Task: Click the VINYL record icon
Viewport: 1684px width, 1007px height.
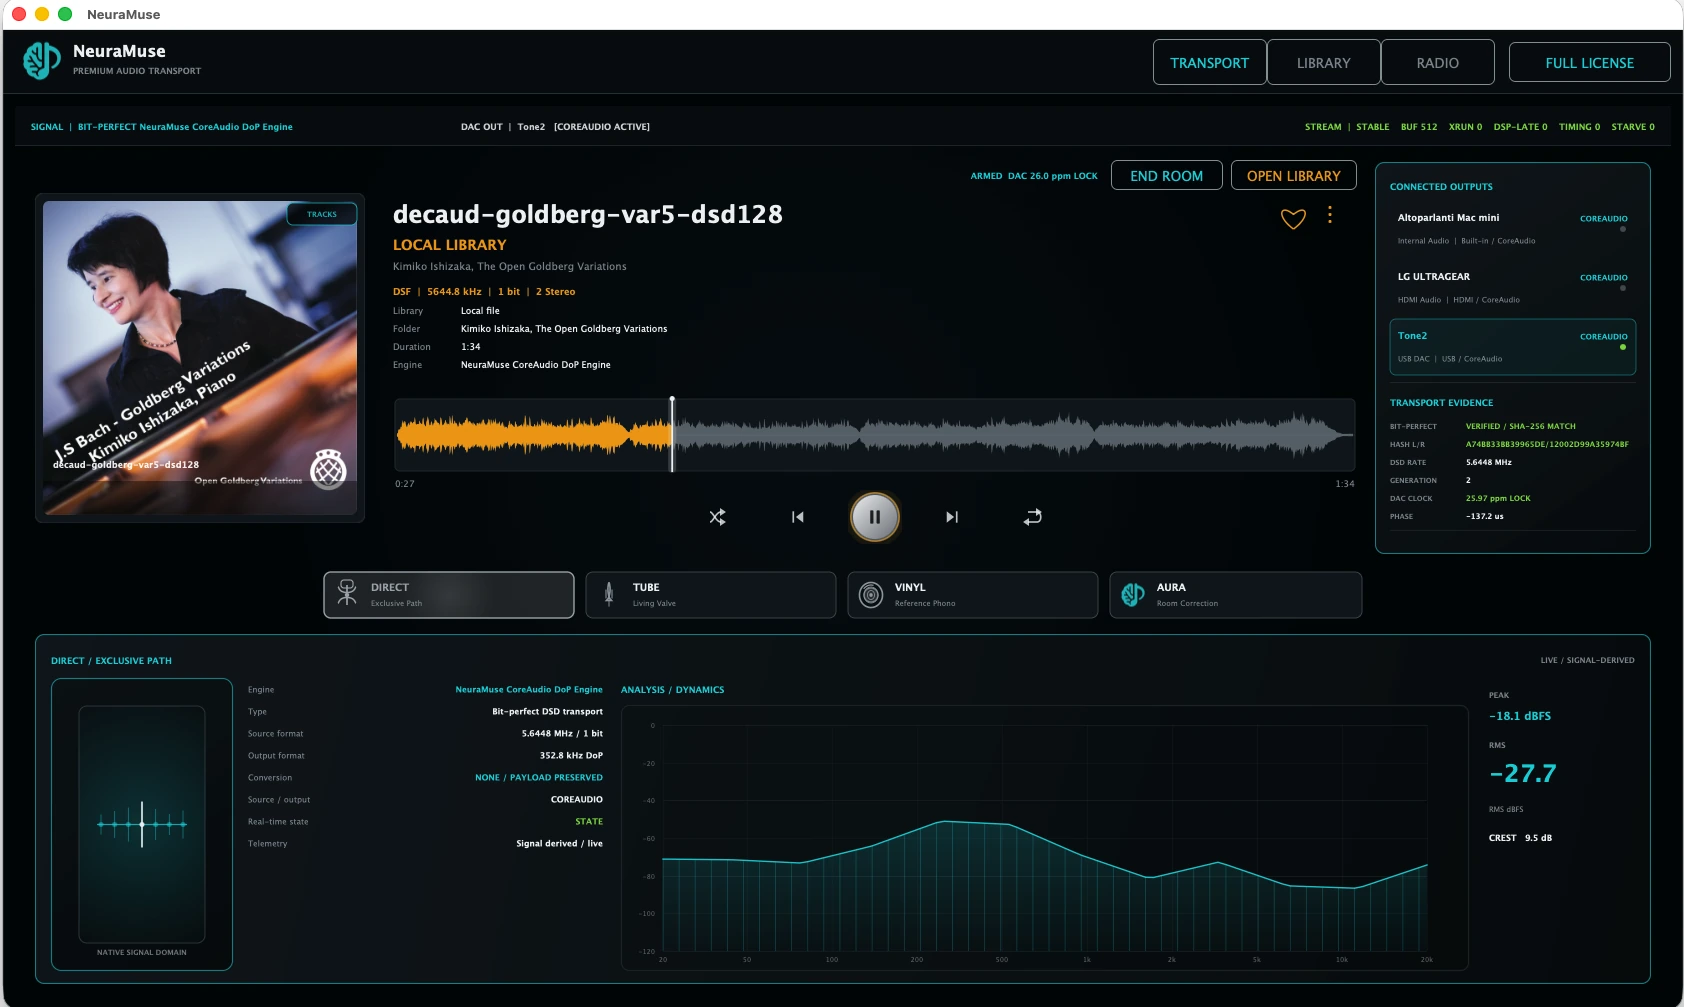Action: pyautogui.click(x=871, y=595)
